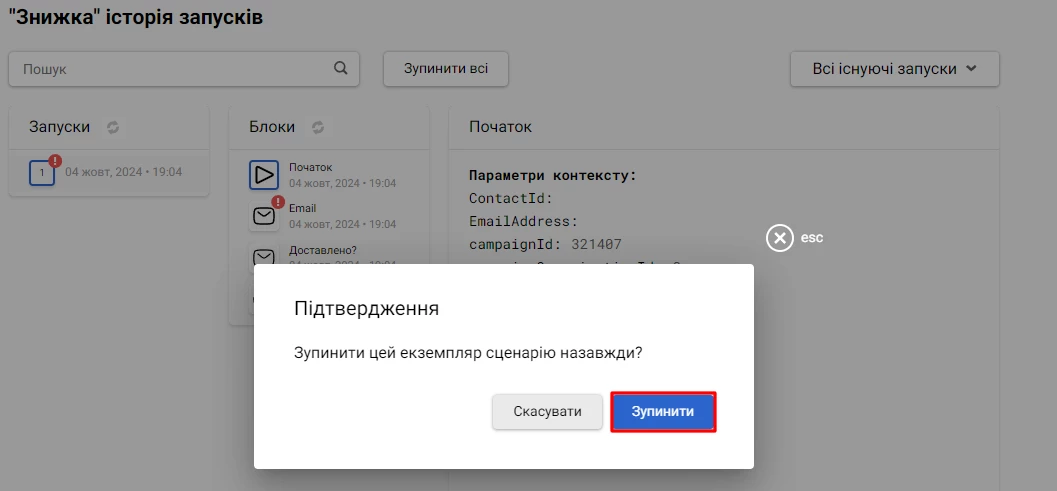Click the ContactId parameter line

[511, 198]
